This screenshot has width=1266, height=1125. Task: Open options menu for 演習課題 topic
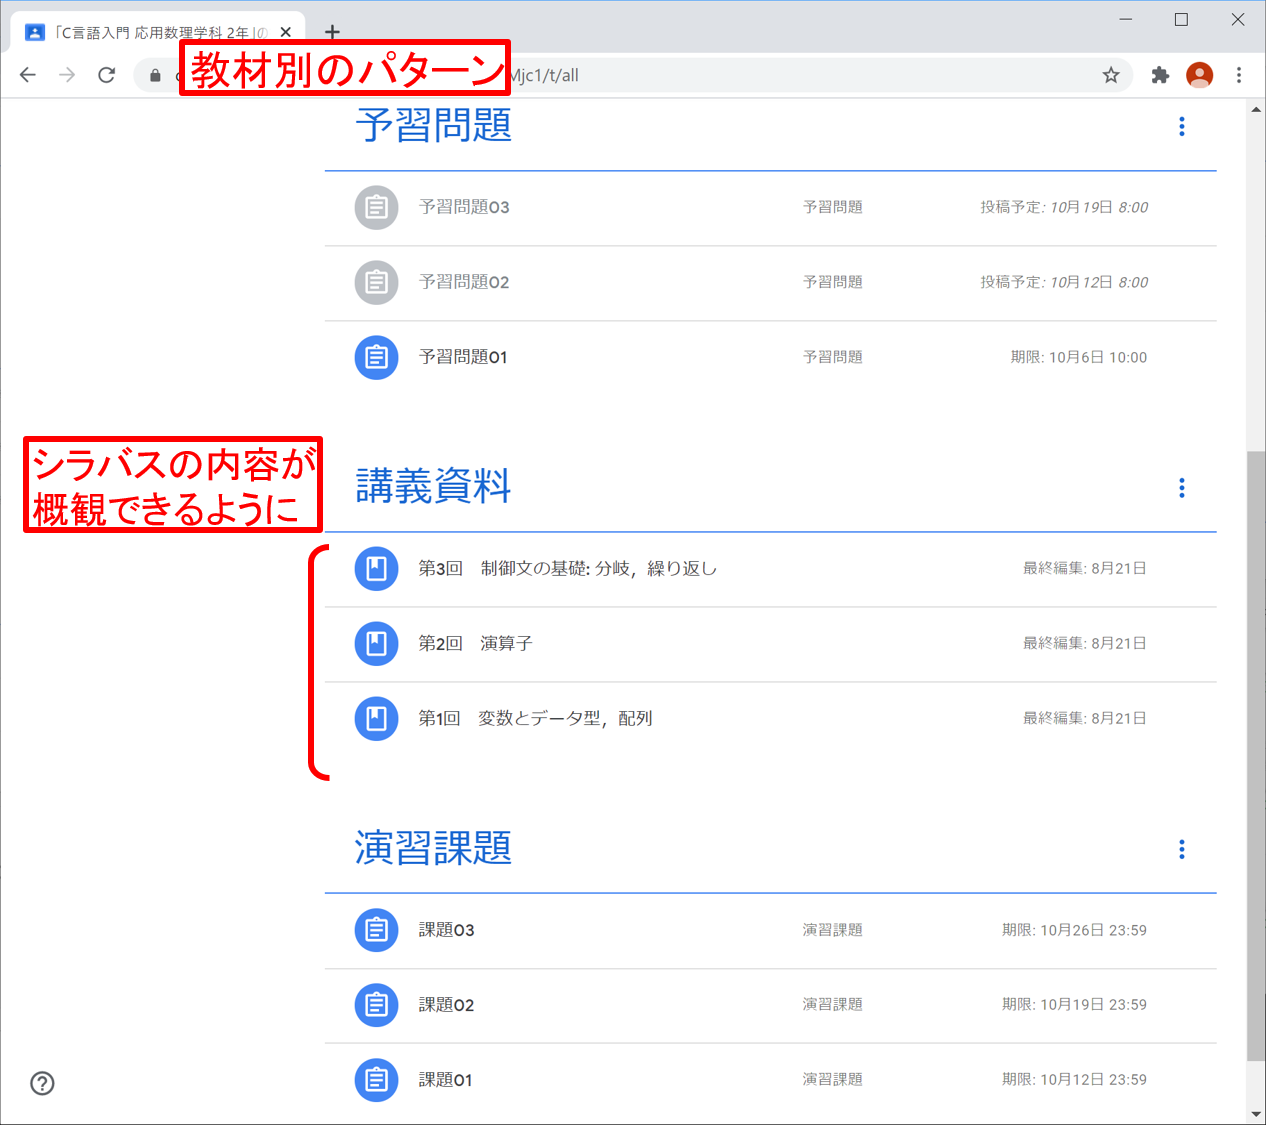[x=1182, y=849]
